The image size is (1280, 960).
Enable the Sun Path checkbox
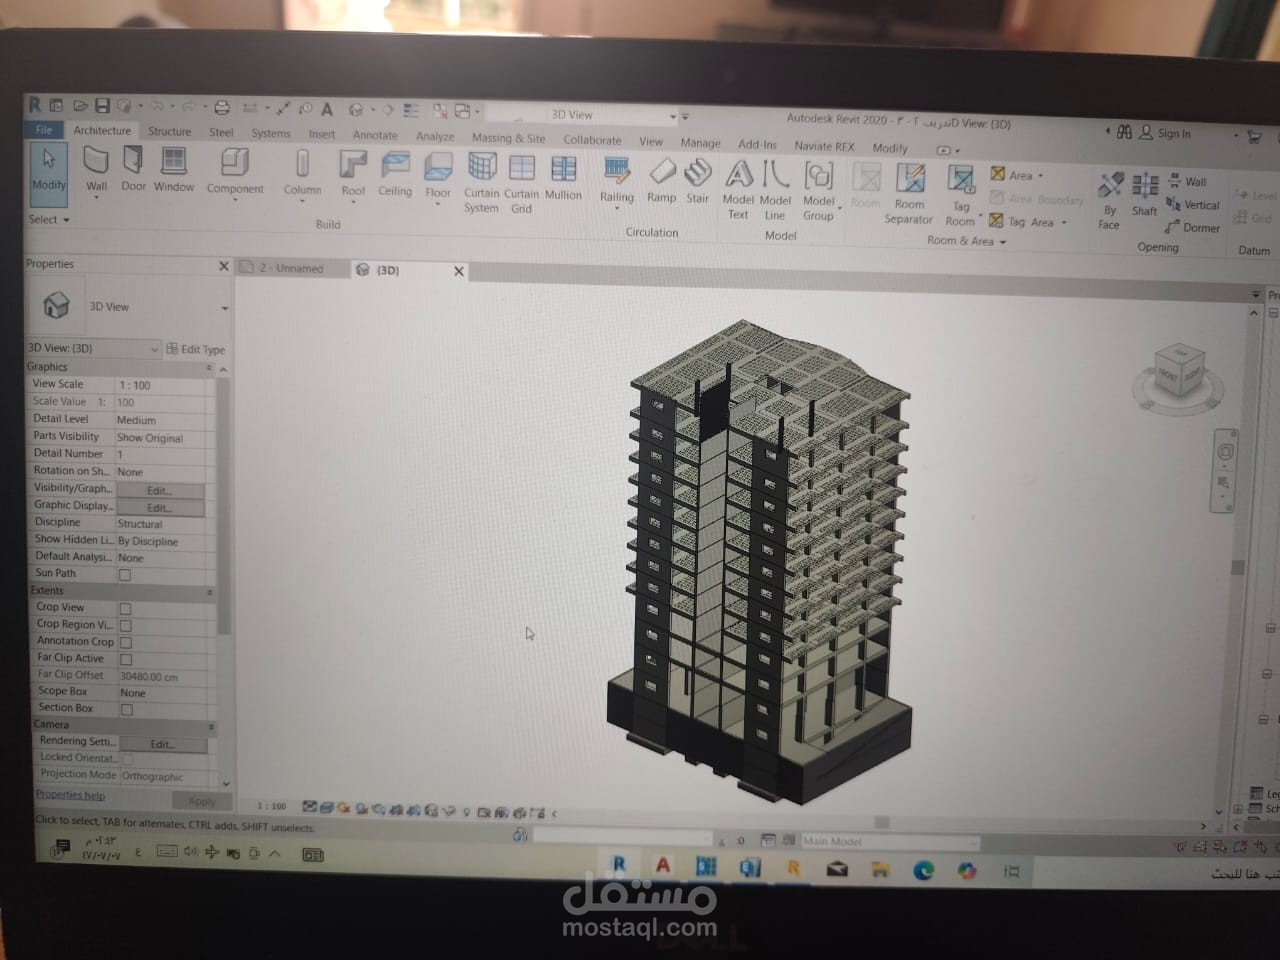point(126,573)
